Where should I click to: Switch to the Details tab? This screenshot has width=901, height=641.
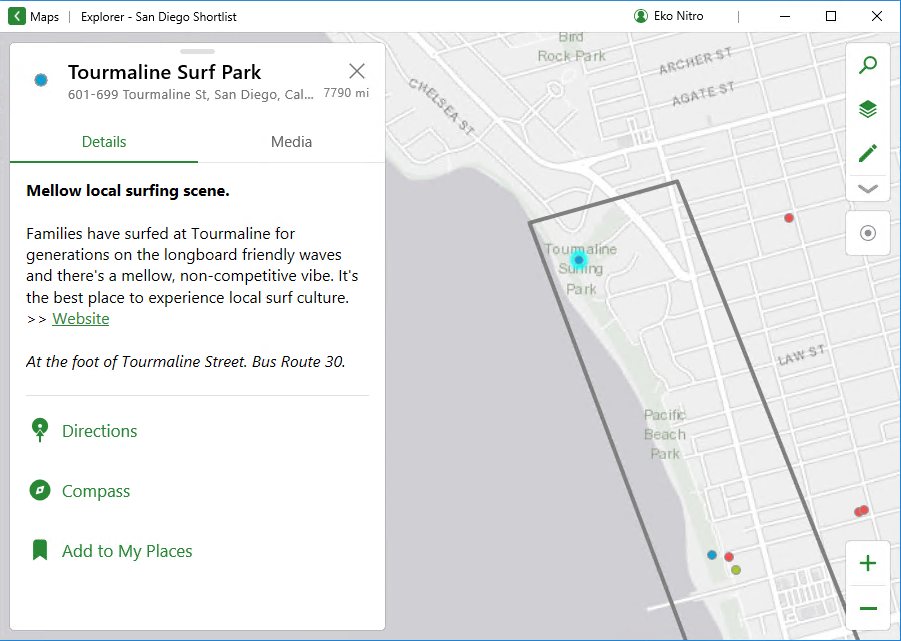pyautogui.click(x=104, y=142)
